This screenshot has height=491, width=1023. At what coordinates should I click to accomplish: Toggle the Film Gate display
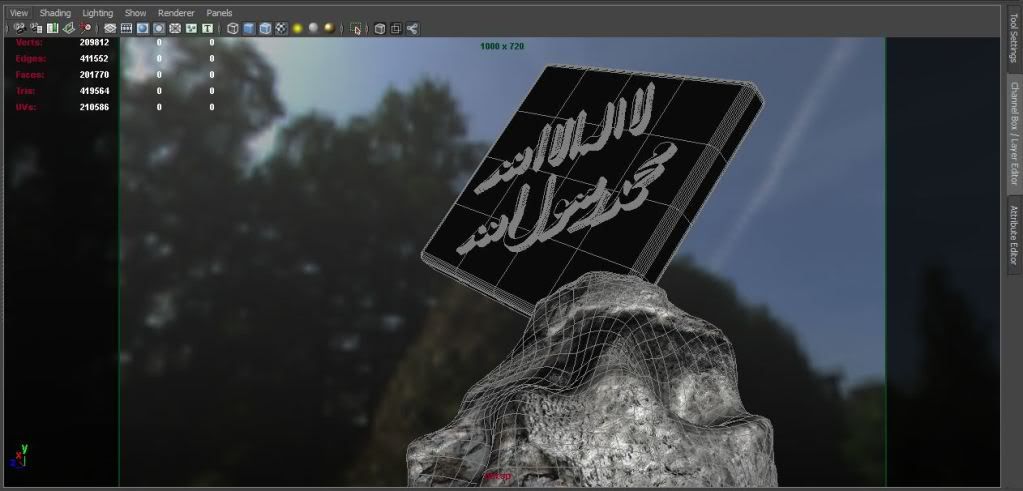pos(127,28)
